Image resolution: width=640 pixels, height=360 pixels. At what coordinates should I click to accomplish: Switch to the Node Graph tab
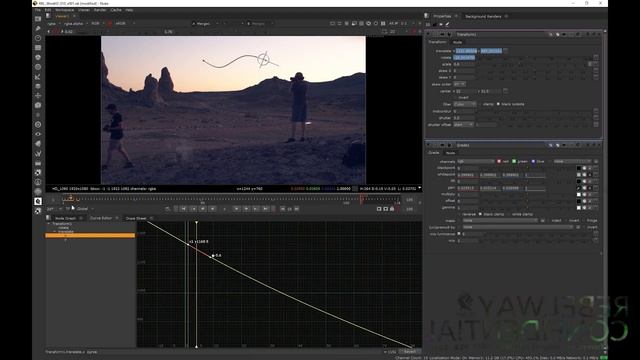point(65,218)
